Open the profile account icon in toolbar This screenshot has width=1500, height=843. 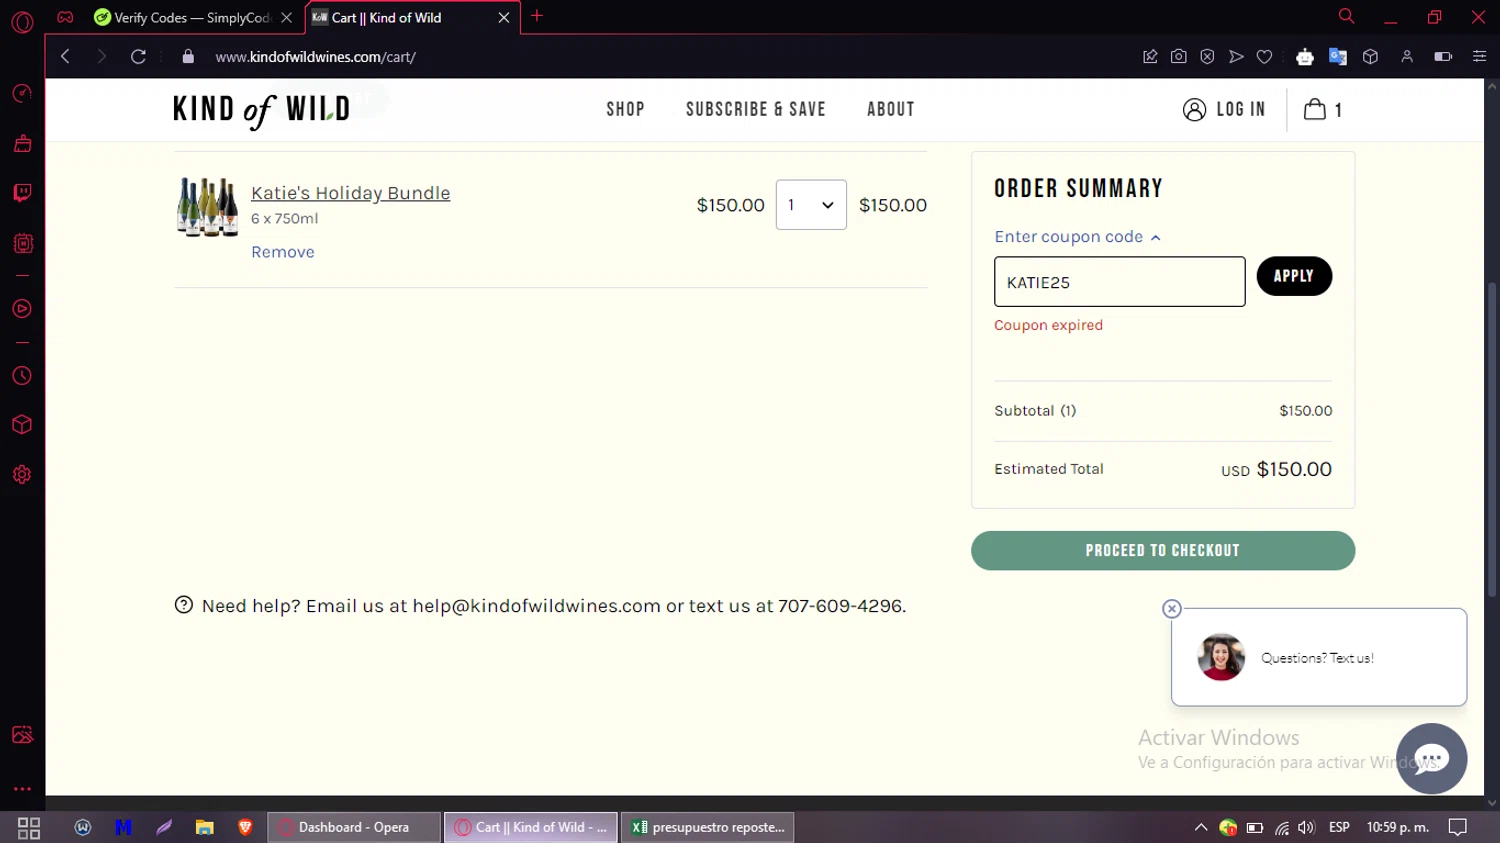(x=1407, y=57)
